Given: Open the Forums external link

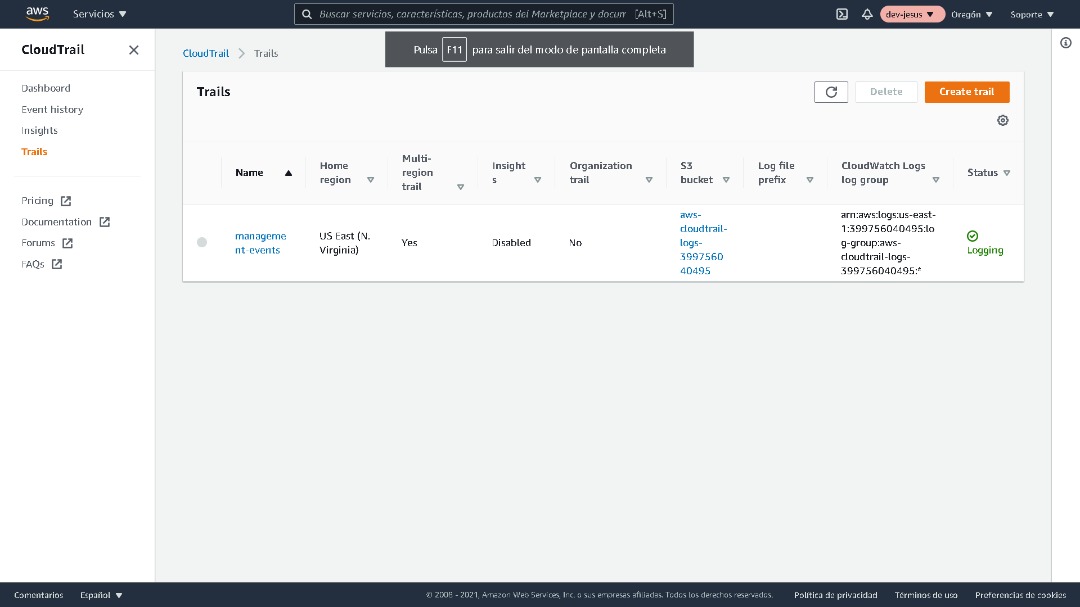Looking at the screenshot, I should 46,243.
